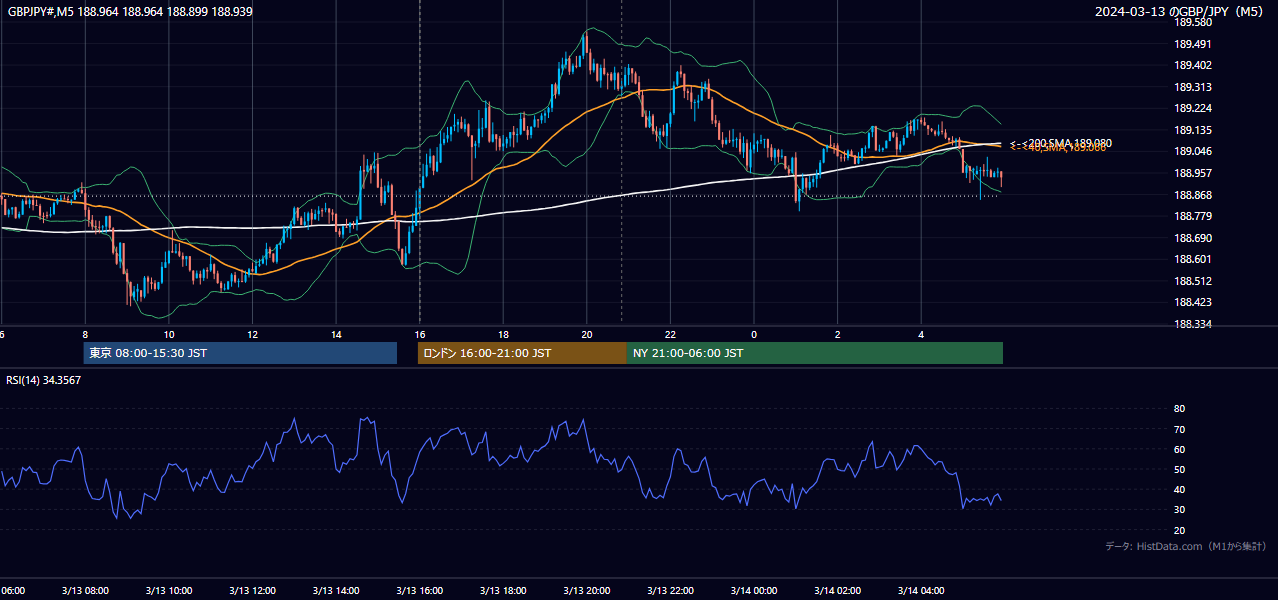This screenshot has width=1278, height=600.
Task: Click hour label 22 under the price chart
Action: 671,334
